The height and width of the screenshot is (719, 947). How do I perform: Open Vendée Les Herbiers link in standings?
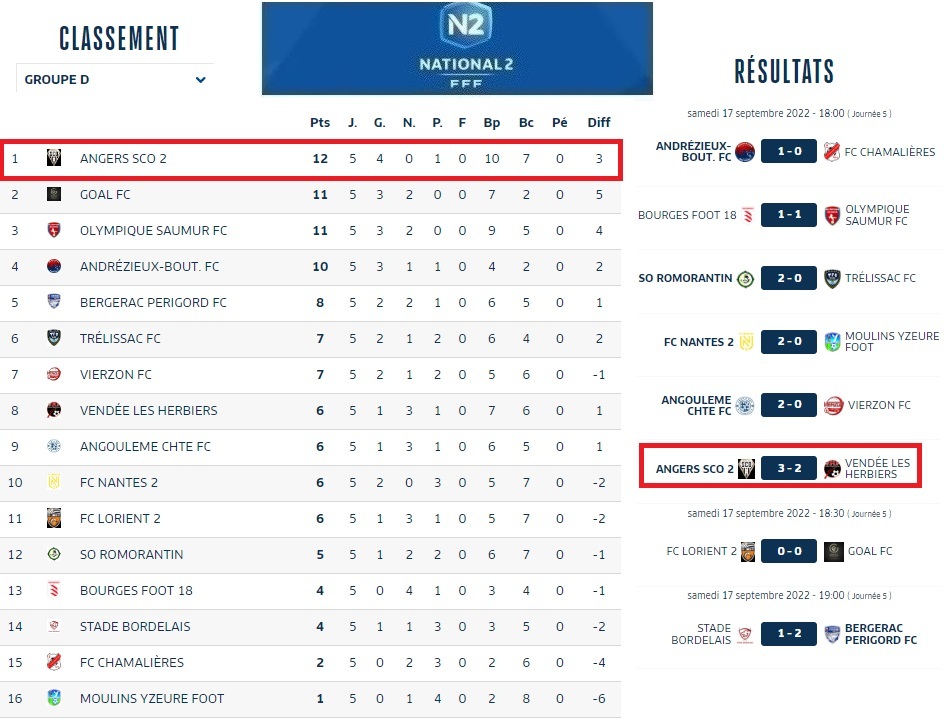[148, 410]
